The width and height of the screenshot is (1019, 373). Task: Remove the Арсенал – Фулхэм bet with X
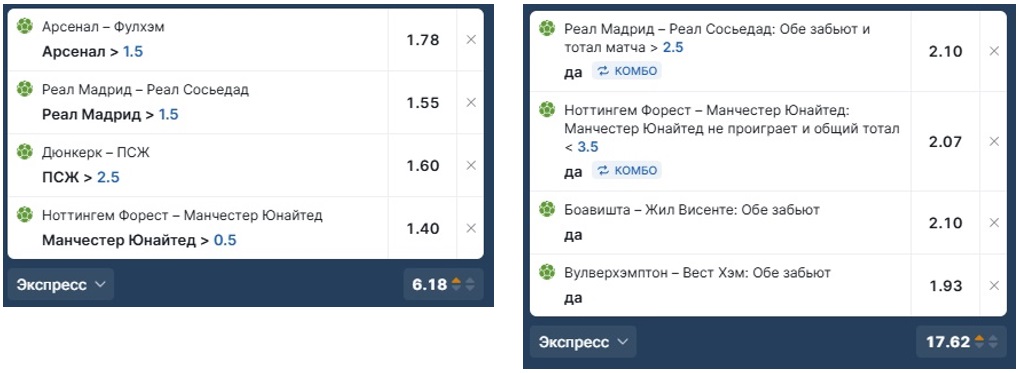pyautogui.click(x=471, y=40)
